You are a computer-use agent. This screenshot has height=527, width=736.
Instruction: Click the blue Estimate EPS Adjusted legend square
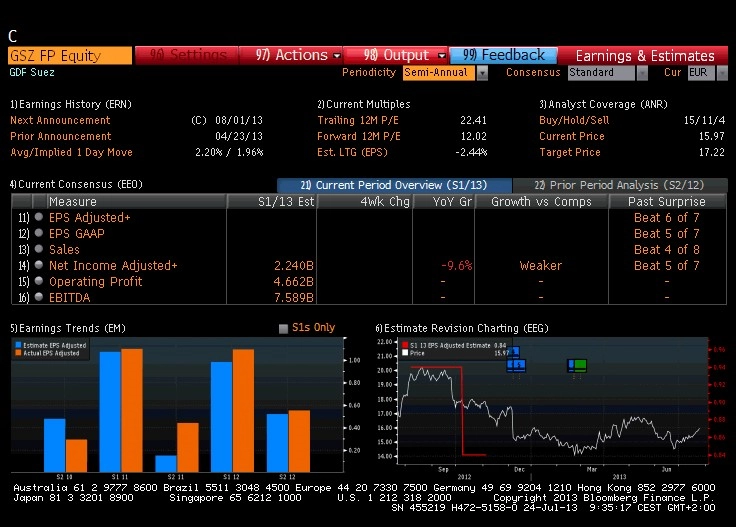18,345
